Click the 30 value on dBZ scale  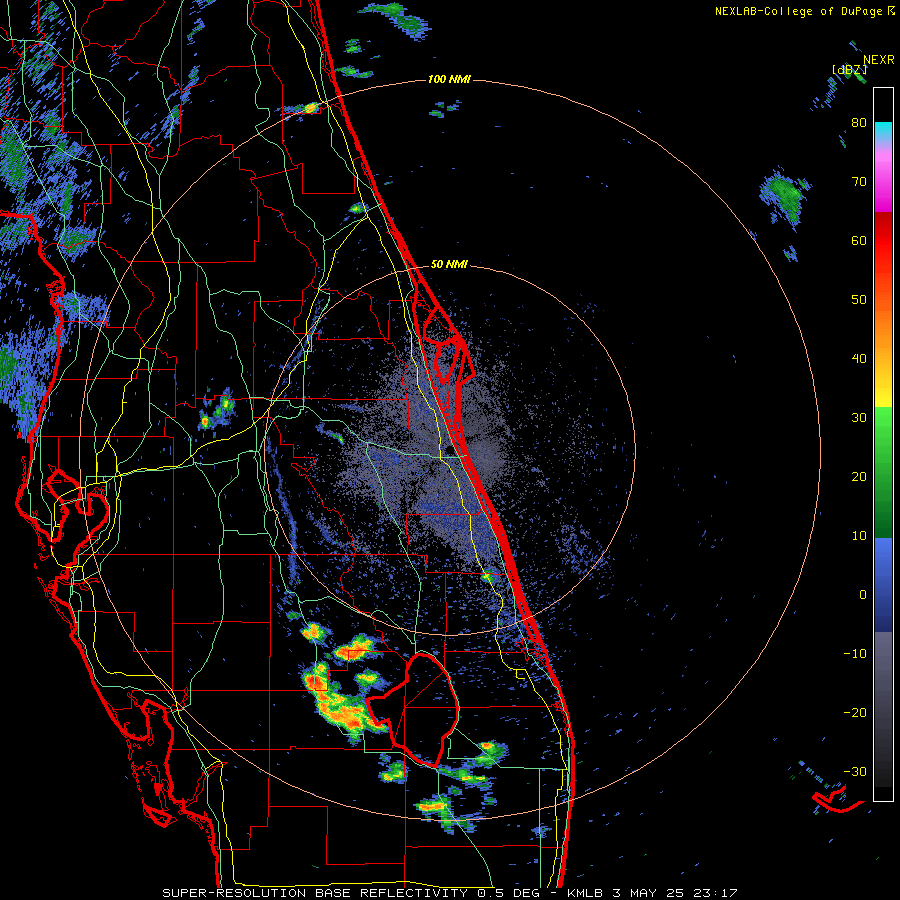[859, 418]
